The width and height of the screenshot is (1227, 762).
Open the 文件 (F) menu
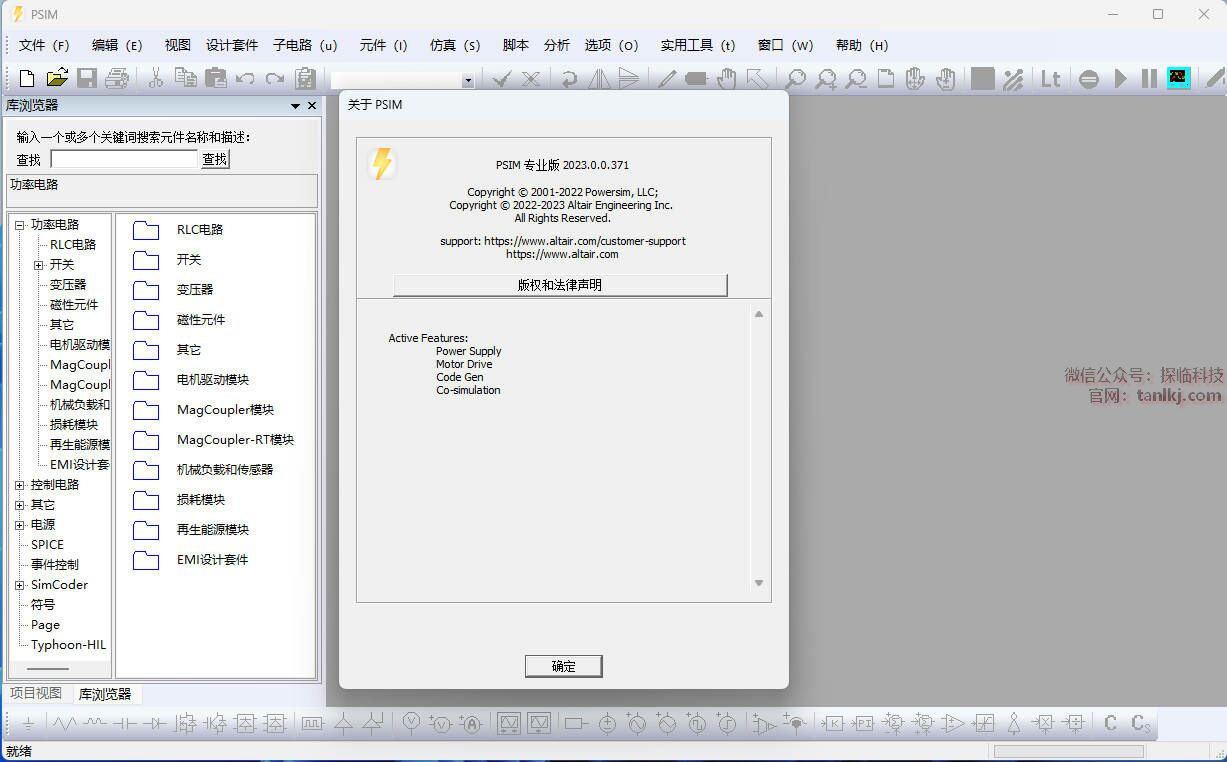point(44,45)
